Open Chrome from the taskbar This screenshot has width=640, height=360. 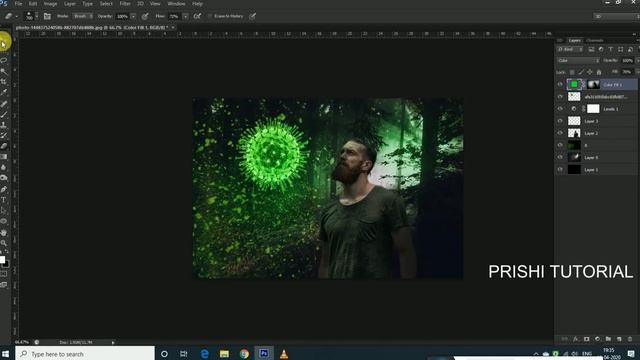244,354
